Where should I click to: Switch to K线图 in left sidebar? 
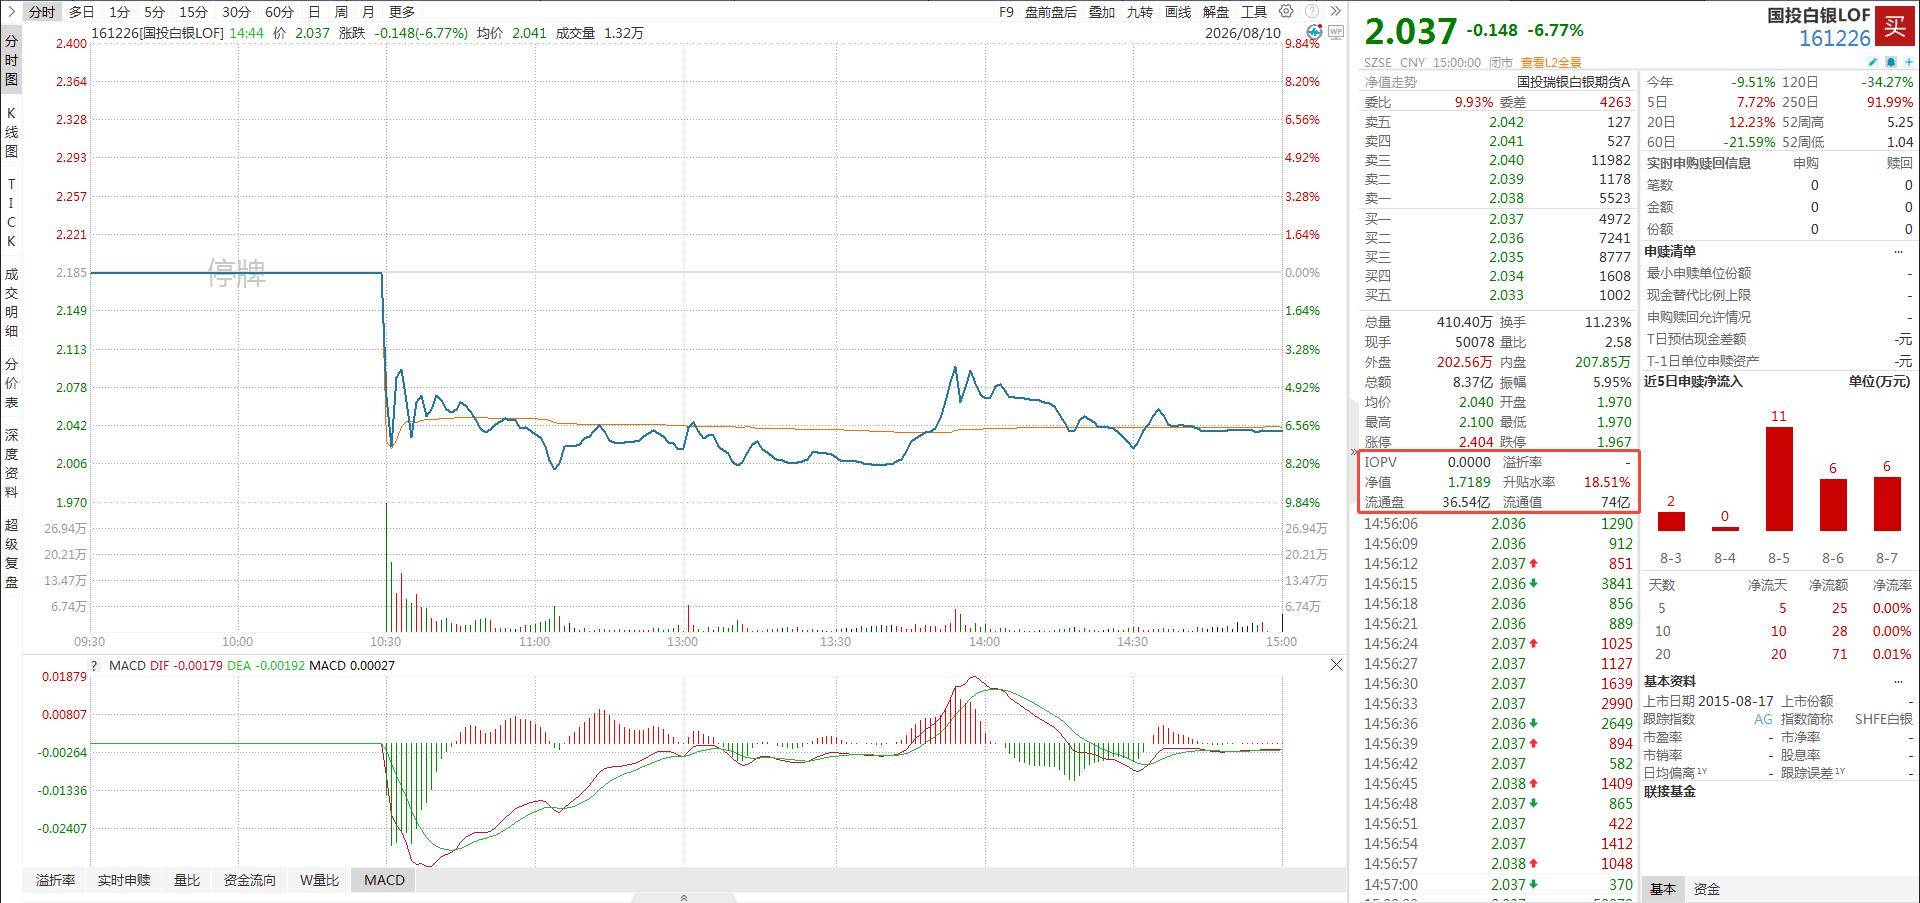[x=11, y=133]
